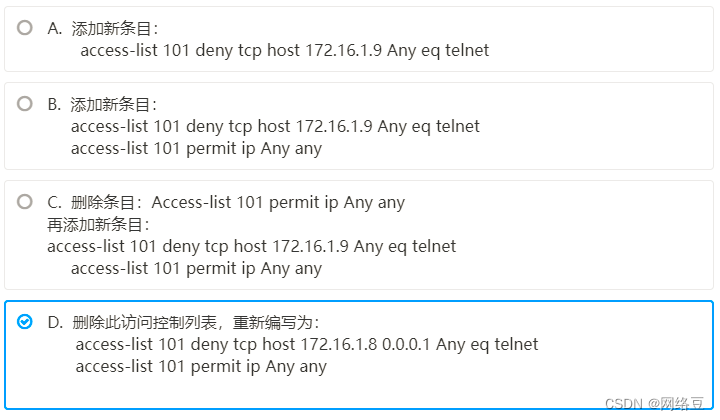Screen dimensions: 720x420
Task: Select the radio button for option C
Action: (25, 201)
